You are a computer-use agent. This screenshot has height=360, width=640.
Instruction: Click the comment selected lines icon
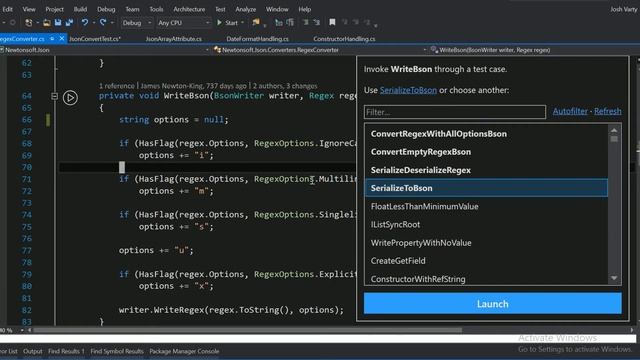point(279,23)
